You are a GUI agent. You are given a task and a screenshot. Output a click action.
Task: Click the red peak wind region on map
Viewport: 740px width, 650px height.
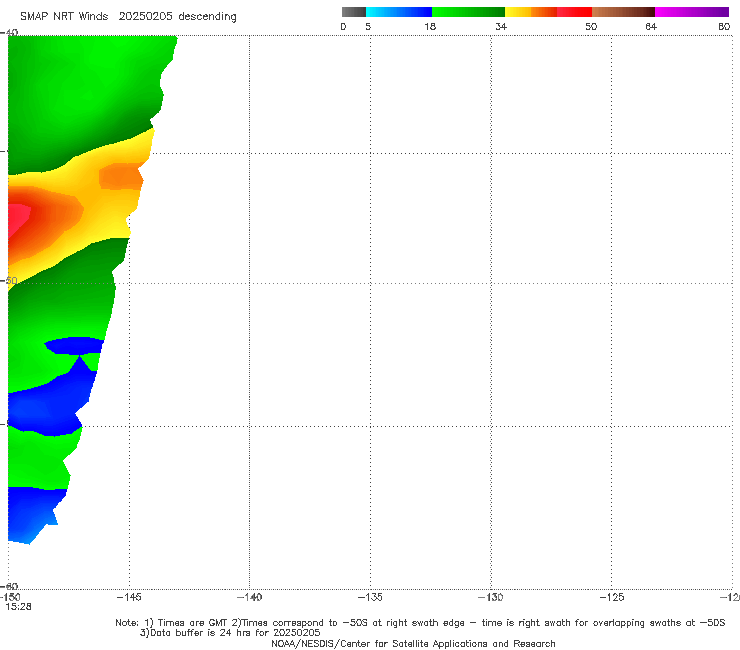click(x=18, y=219)
